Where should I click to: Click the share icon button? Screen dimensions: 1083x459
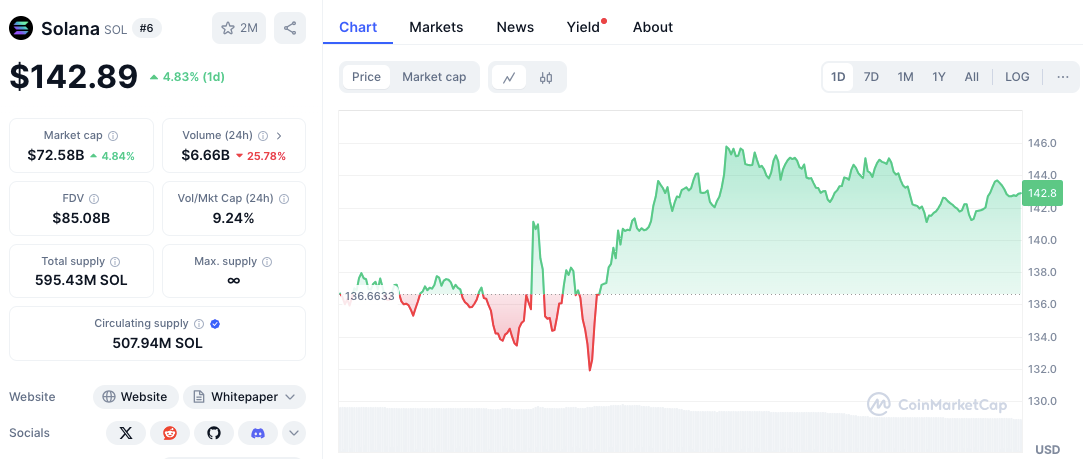tap(290, 28)
